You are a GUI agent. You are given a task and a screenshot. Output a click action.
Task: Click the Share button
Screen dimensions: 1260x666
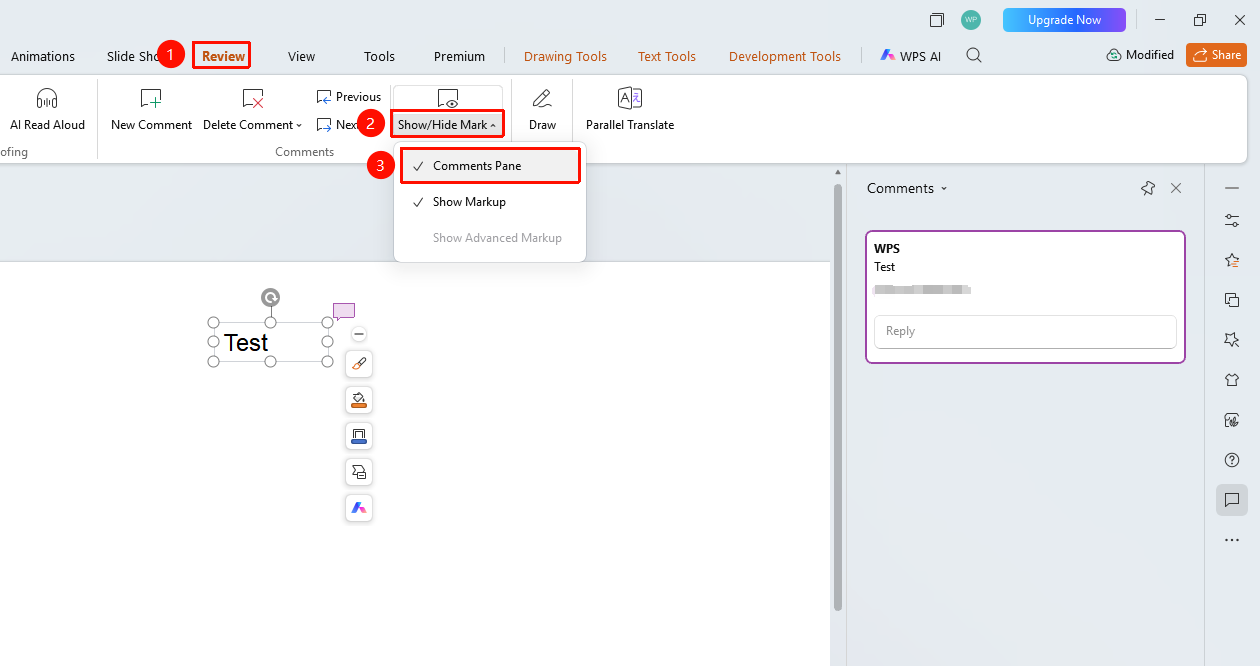coord(1216,55)
